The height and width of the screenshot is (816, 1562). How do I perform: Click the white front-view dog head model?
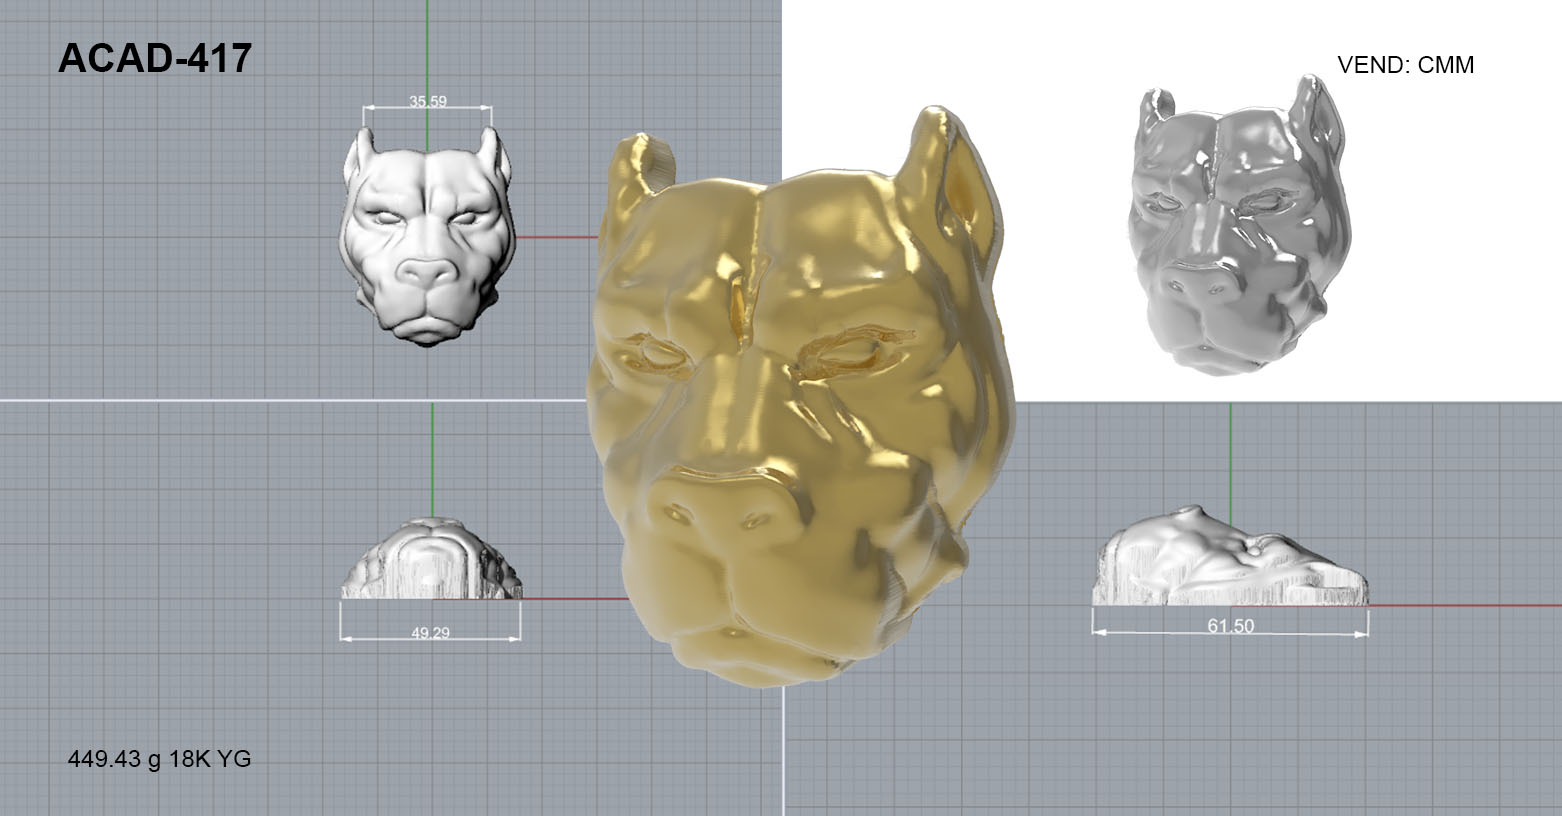(428, 236)
